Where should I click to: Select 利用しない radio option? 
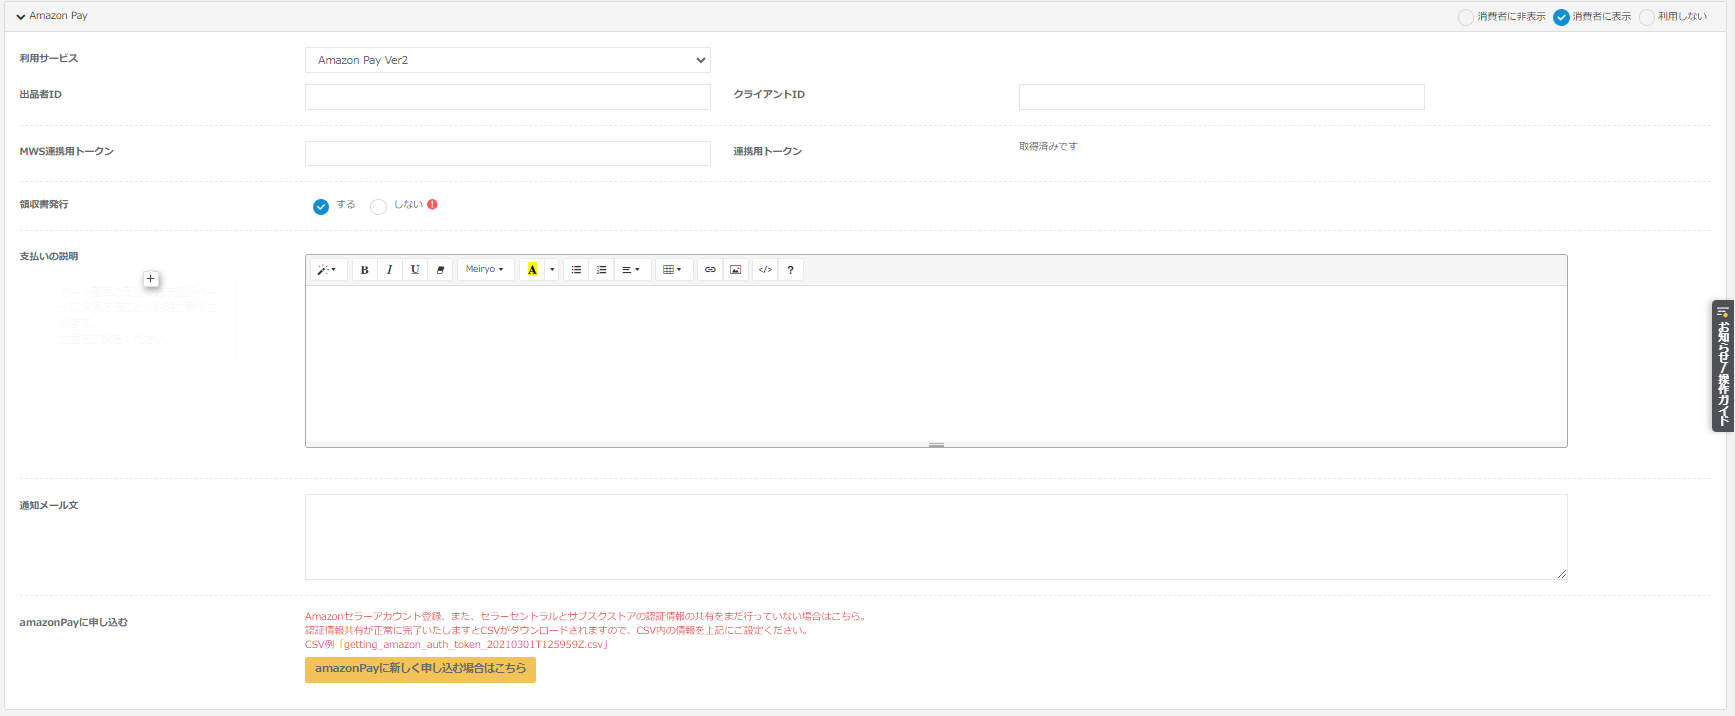click(1647, 17)
